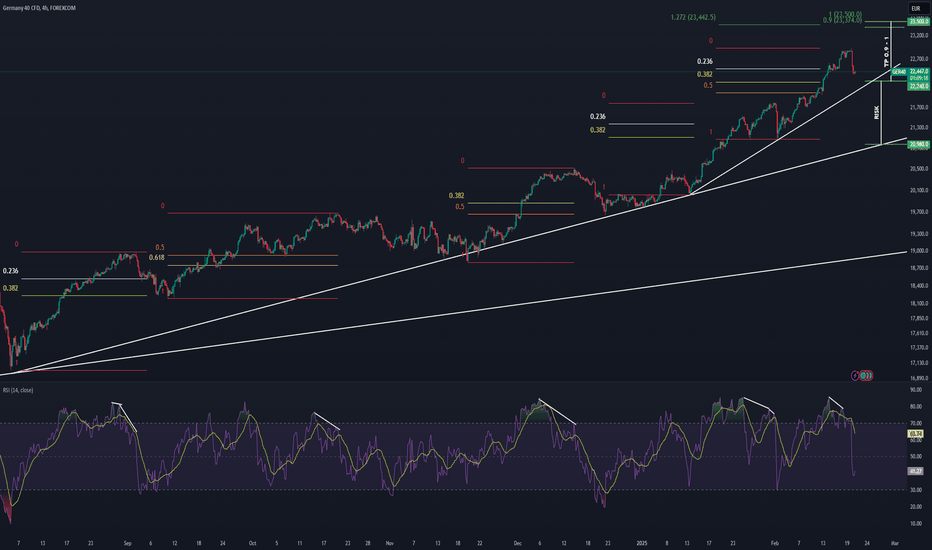This screenshot has height=550, width=932.
Task: Click the TP 0.9 - 1 text label
Action: [x=886, y=52]
